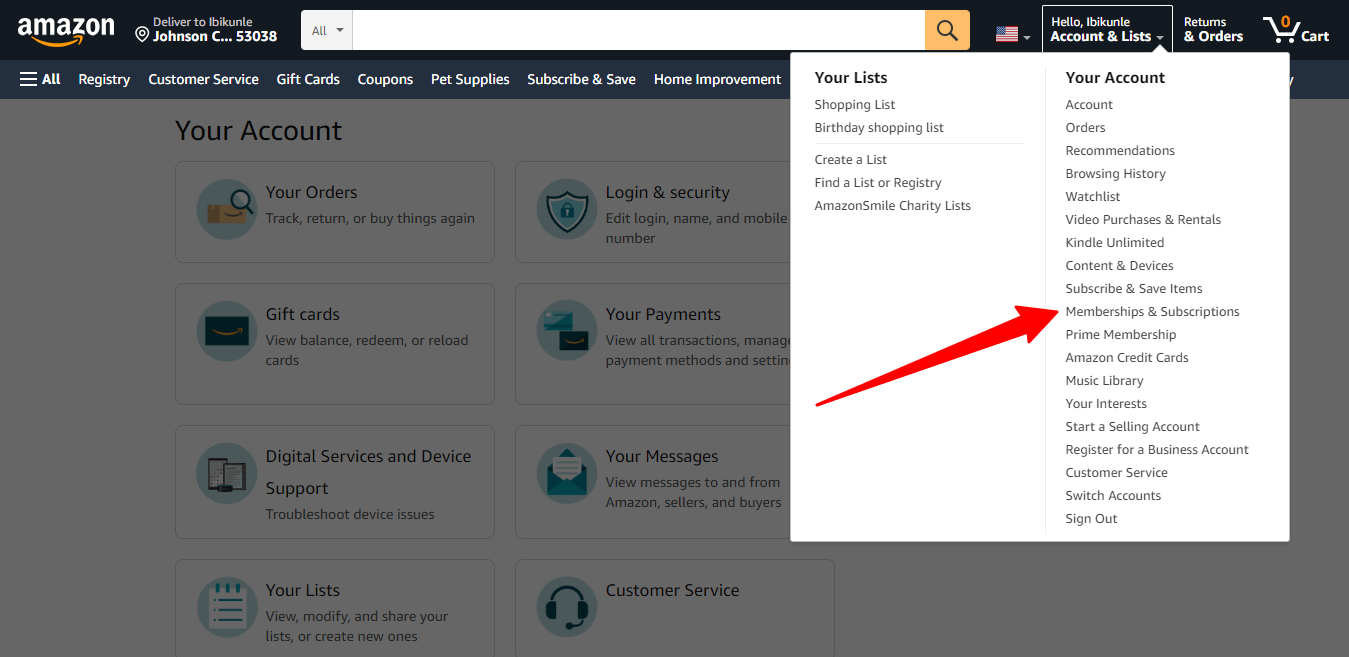This screenshot has height=657, width=1349.
Task: Click the search magnifier button
Action: pos(947,30)
